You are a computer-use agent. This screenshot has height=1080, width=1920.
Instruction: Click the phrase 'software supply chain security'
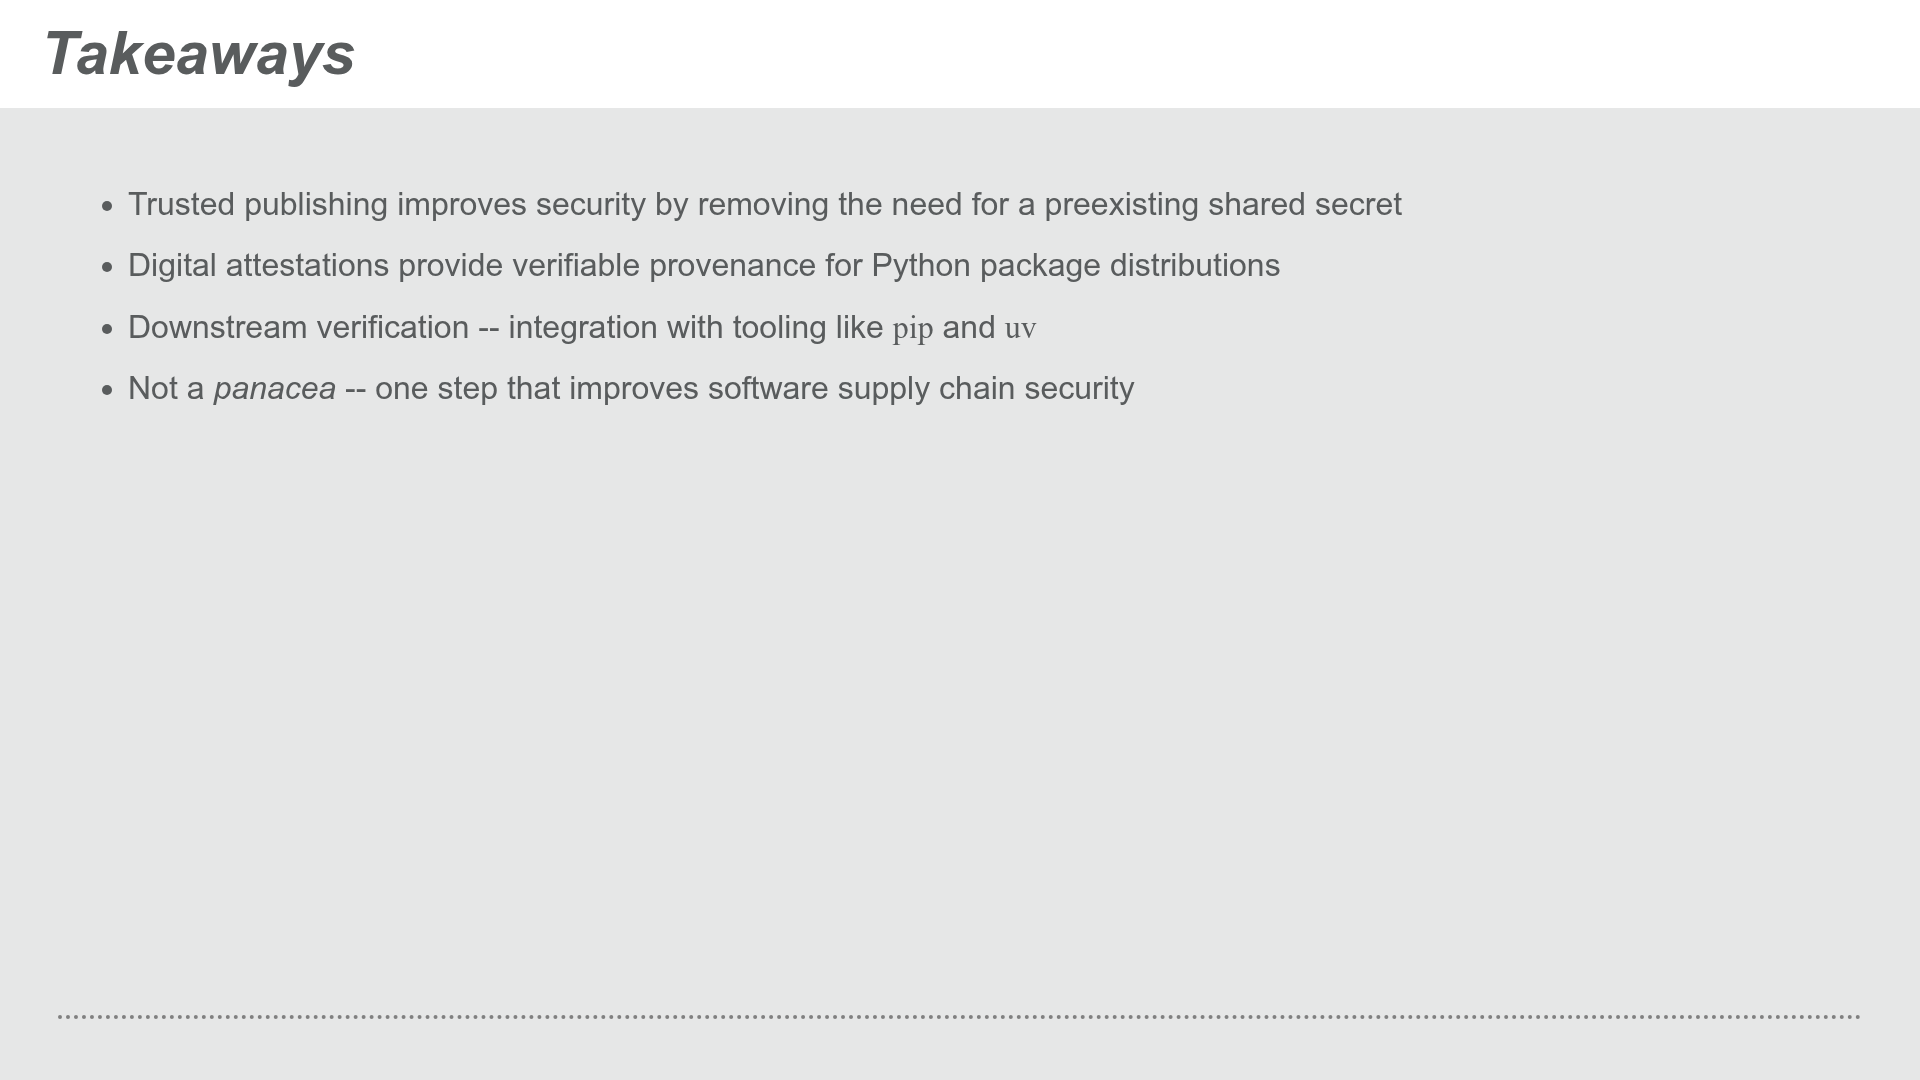coord(921,389)
